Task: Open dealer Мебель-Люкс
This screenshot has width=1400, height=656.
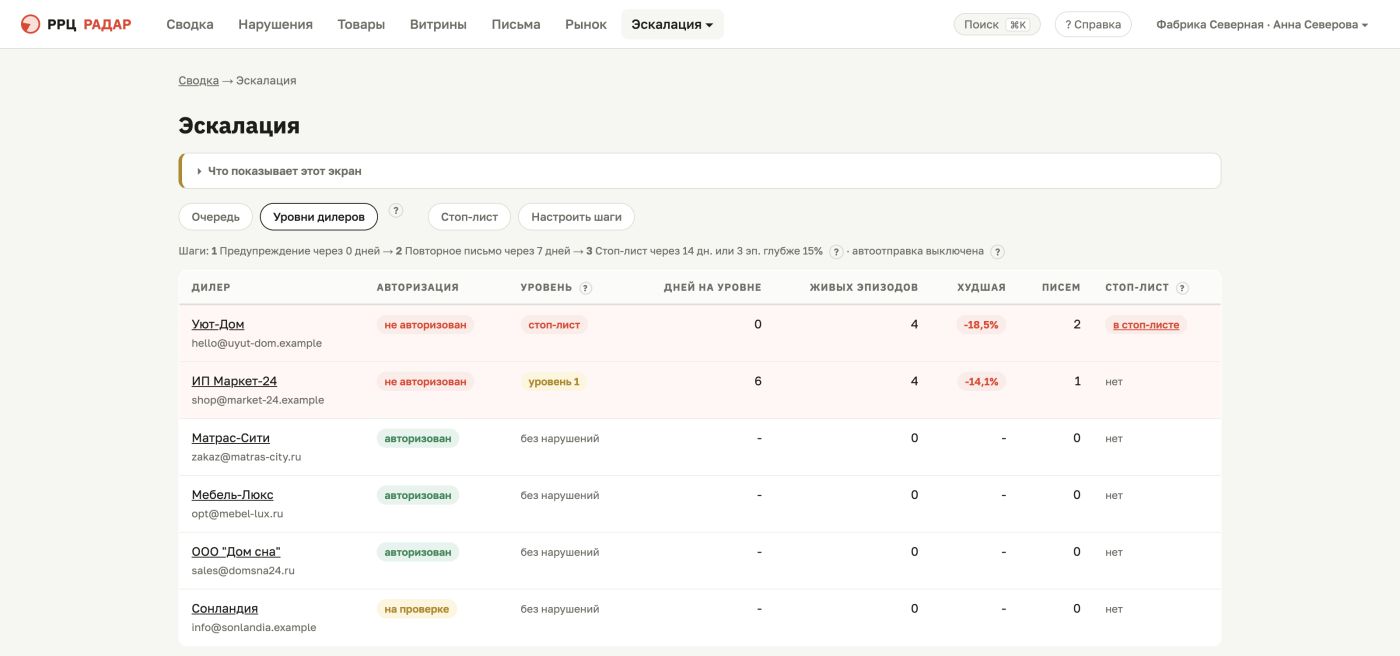Action: [x=232, y=495]
